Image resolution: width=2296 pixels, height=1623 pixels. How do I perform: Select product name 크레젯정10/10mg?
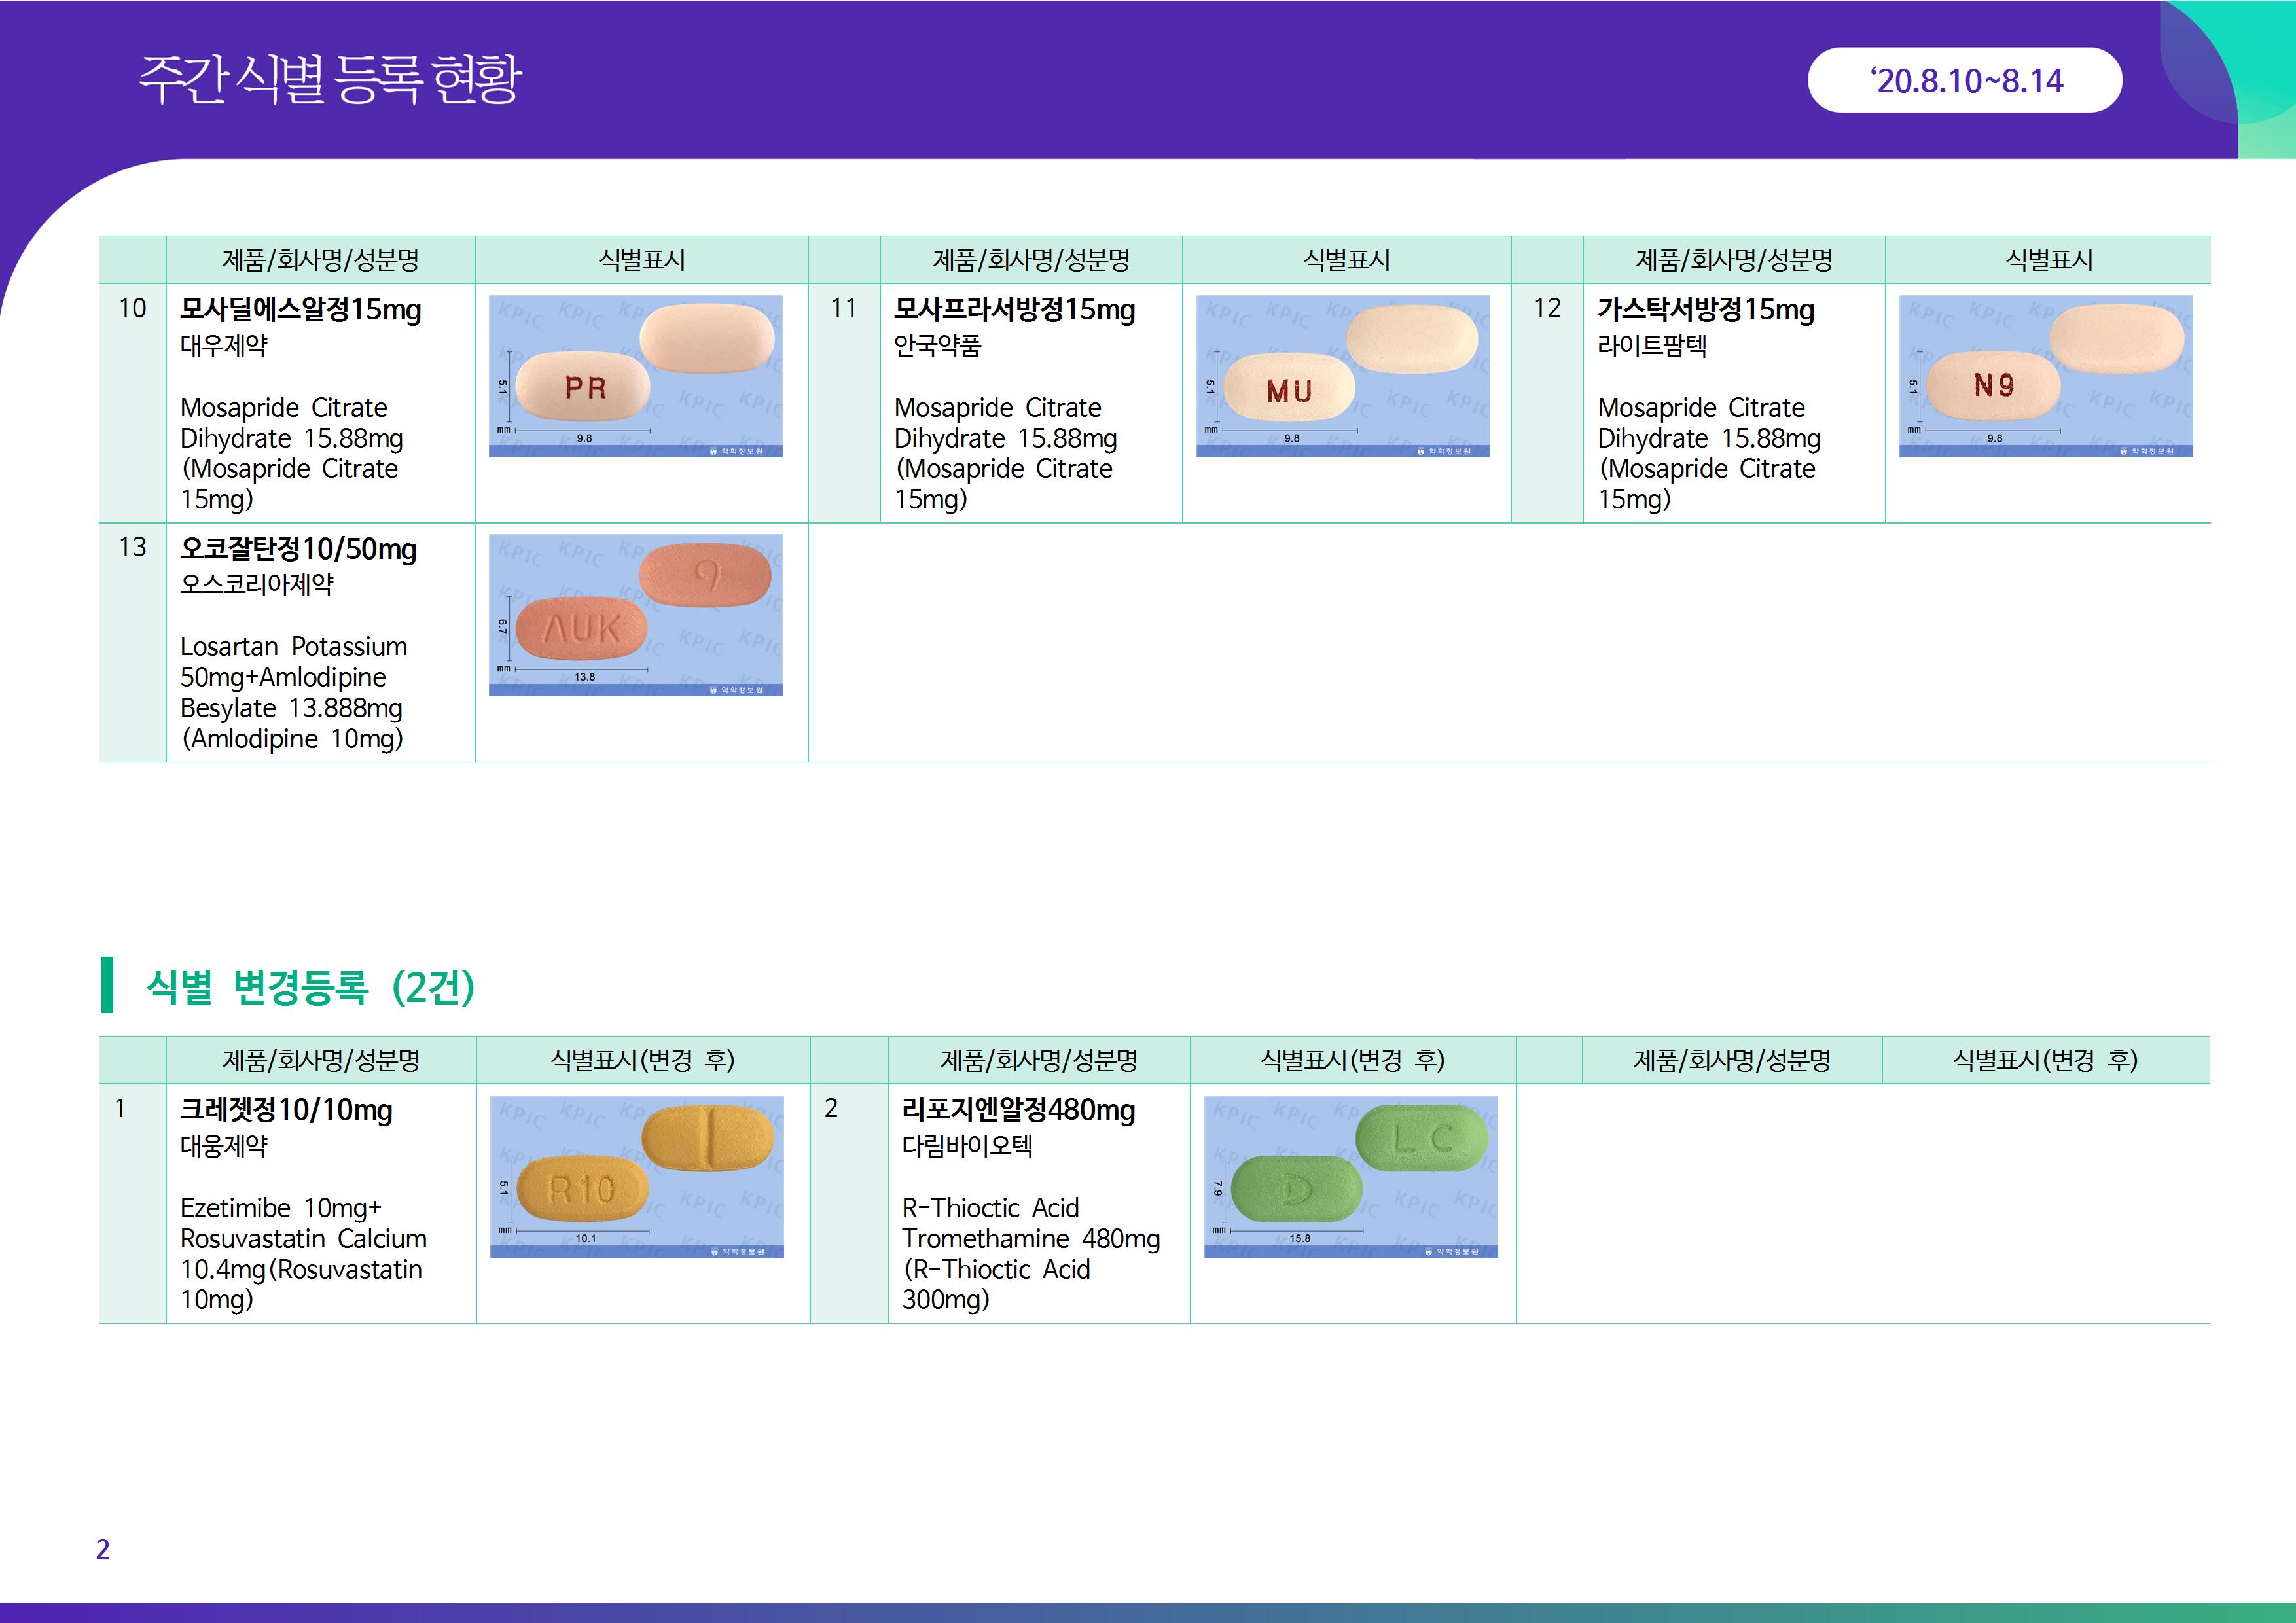(x=286, y=1110)
